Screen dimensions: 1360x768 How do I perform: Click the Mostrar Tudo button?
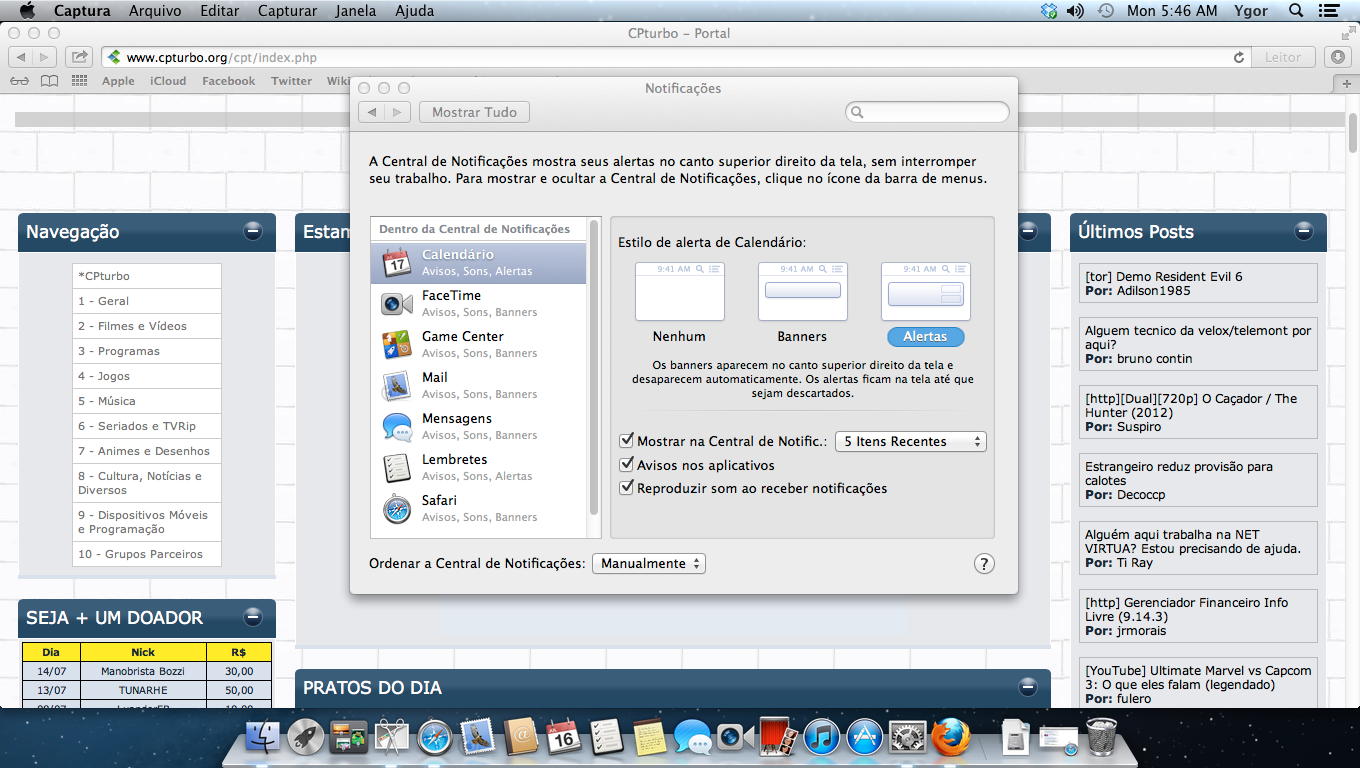[474, 112]
